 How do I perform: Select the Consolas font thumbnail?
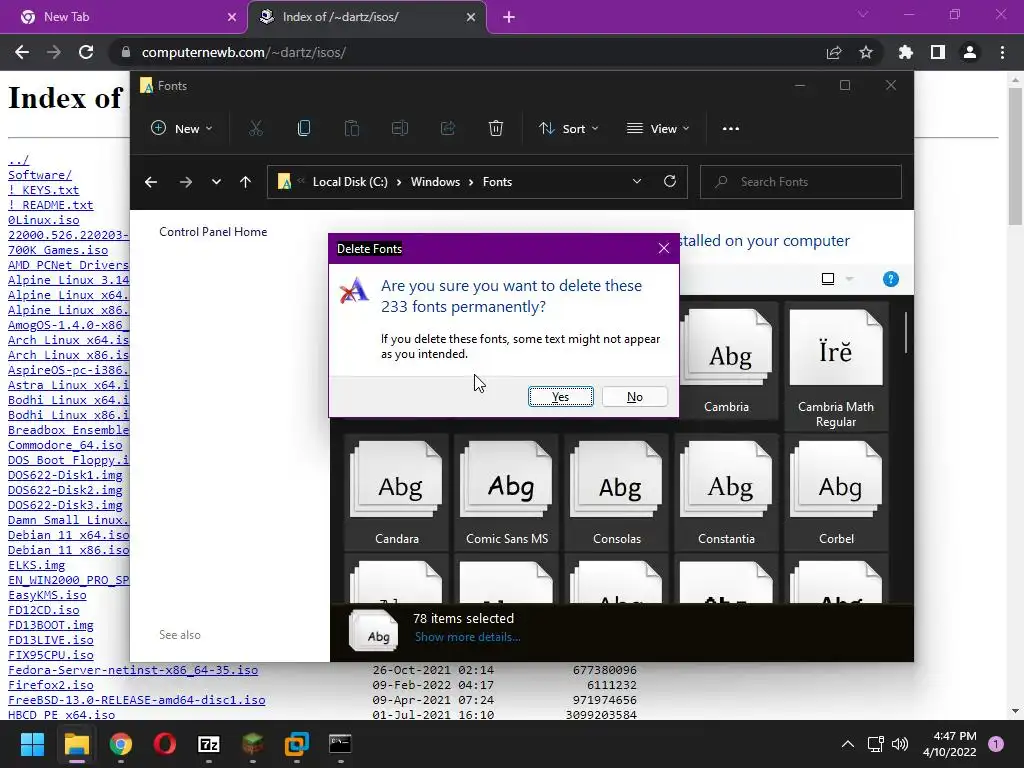point(616,492)
